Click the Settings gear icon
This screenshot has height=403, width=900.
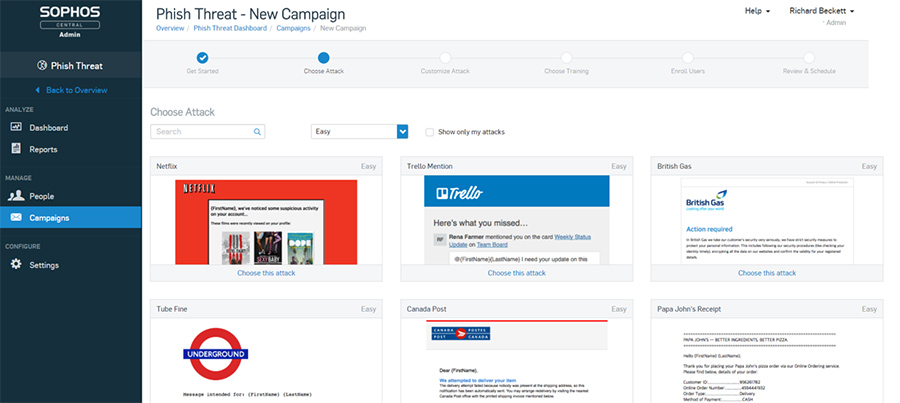(16, 265)
